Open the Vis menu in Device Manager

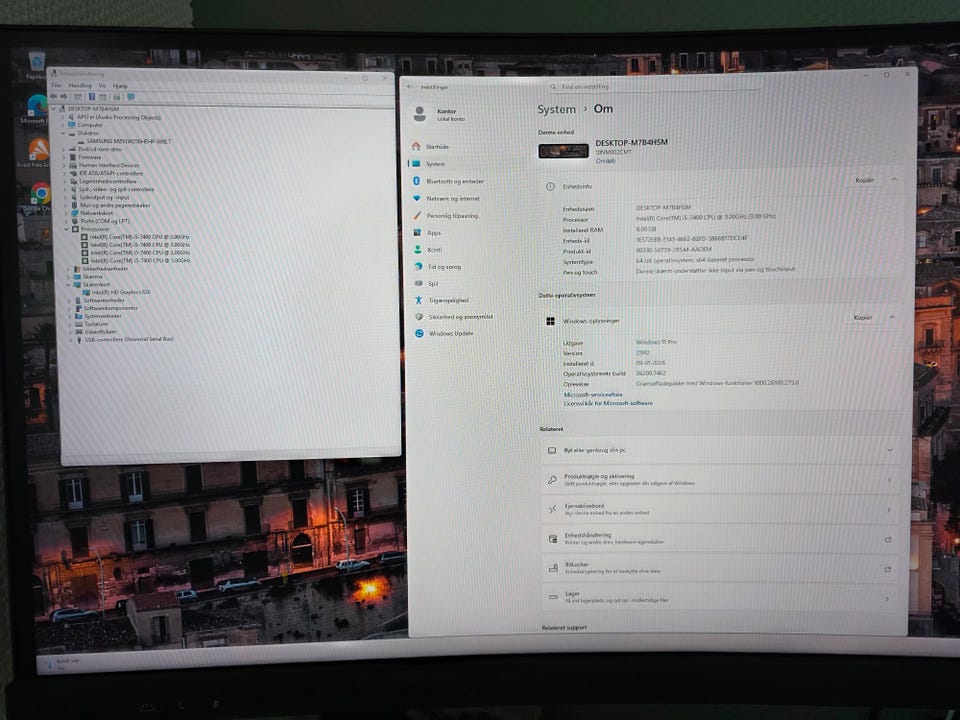coord(102,86)
